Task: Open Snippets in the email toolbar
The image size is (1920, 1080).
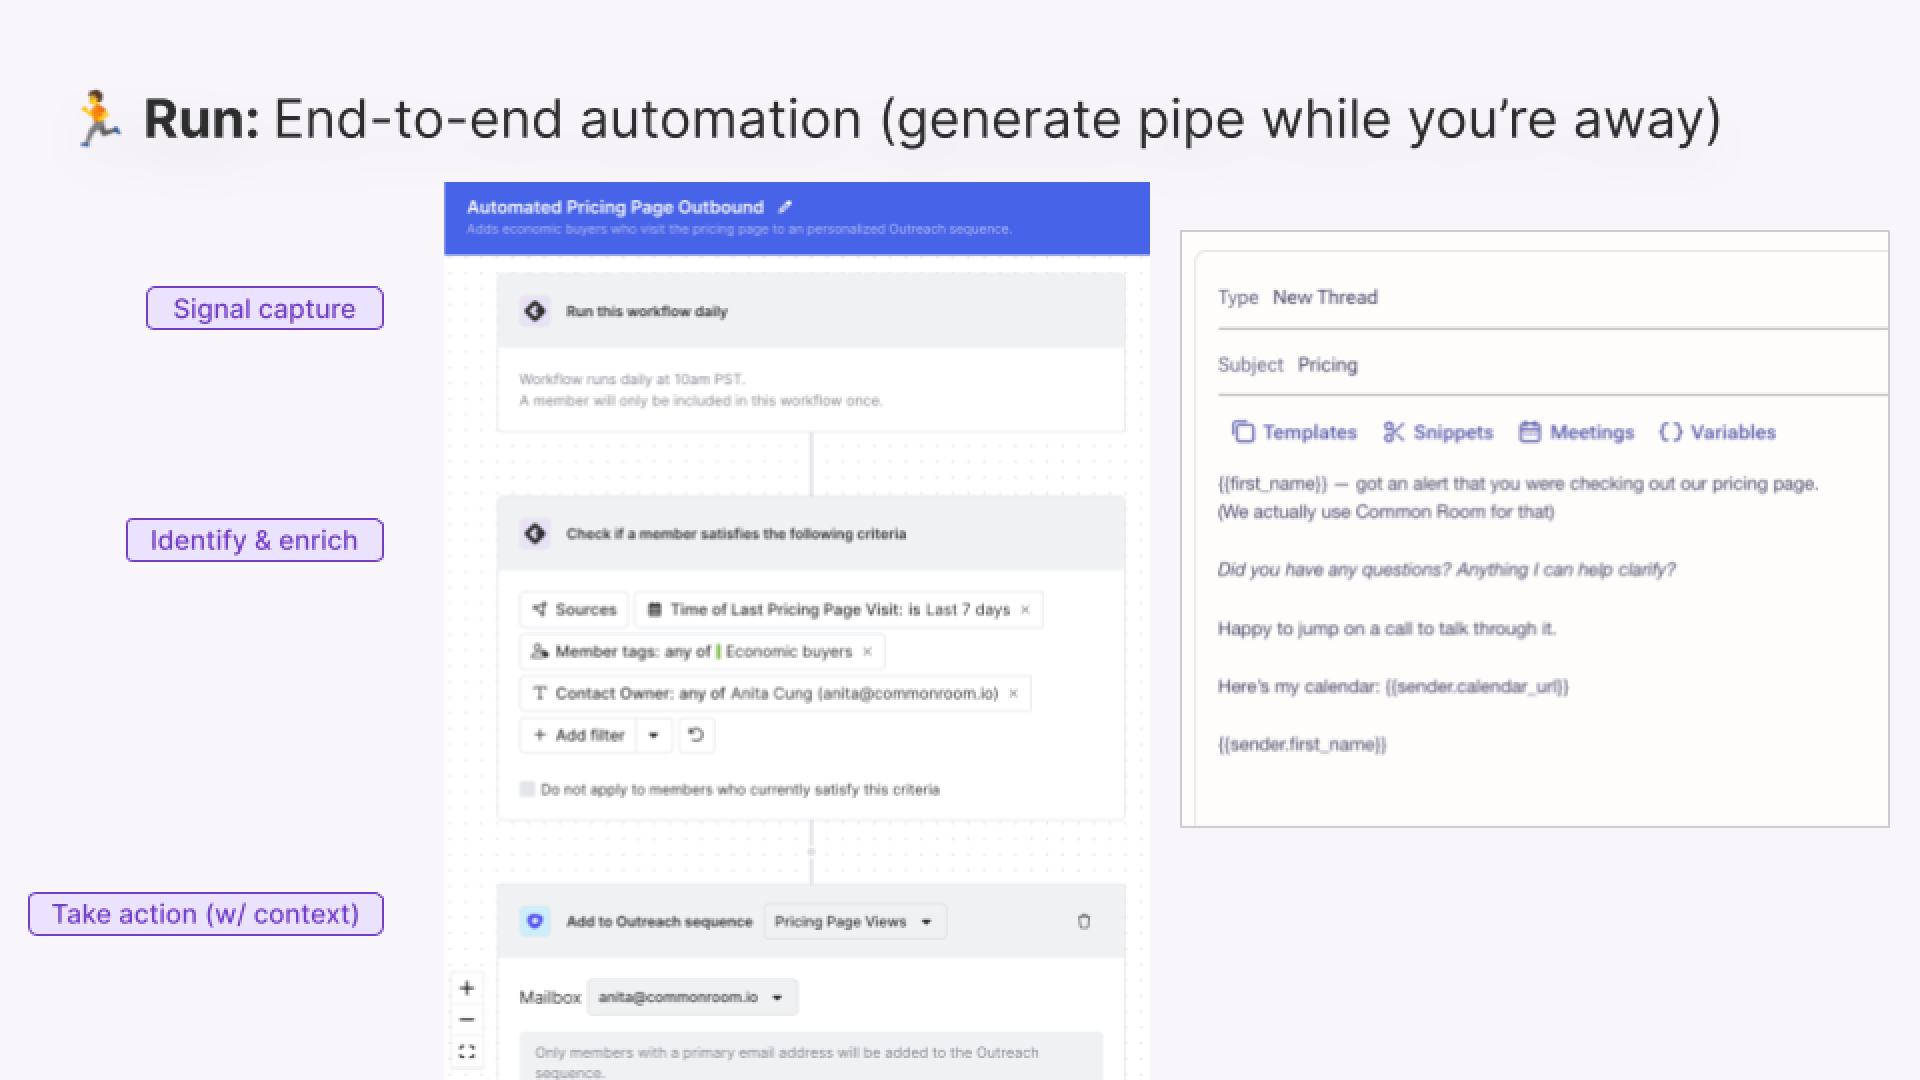Action: pos(1438,432)
